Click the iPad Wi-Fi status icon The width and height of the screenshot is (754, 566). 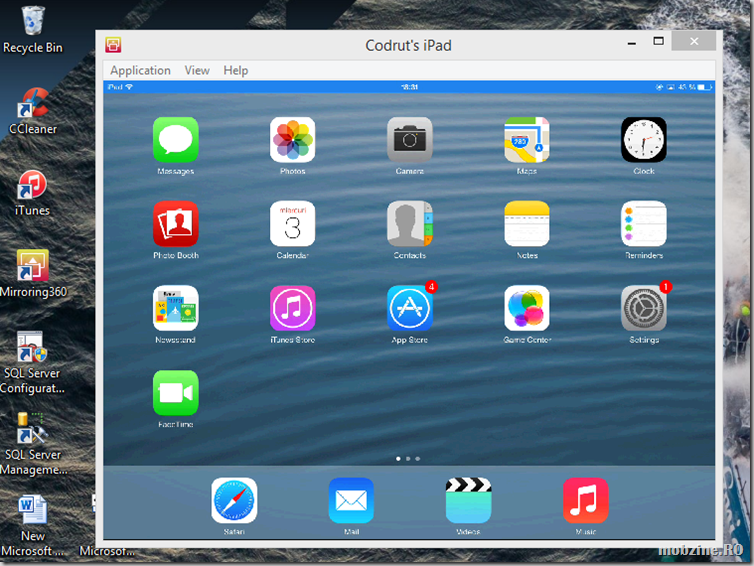click(x=129, y=87)
